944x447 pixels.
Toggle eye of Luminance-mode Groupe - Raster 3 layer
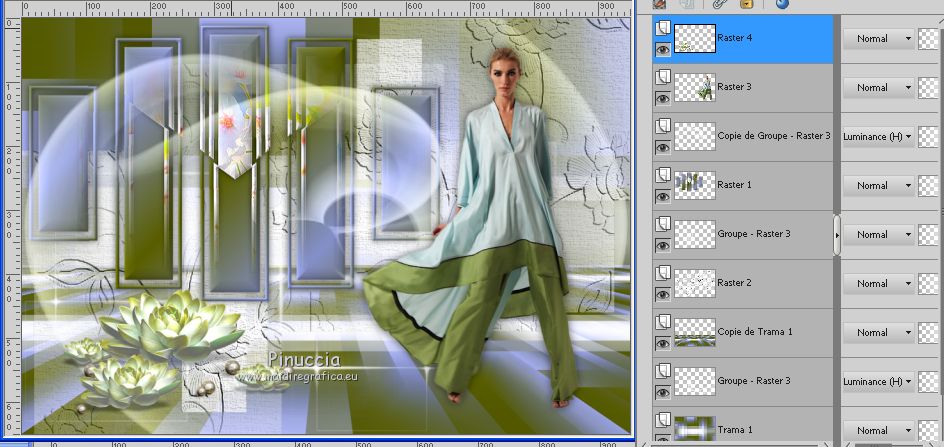click(x=663, y=392)
